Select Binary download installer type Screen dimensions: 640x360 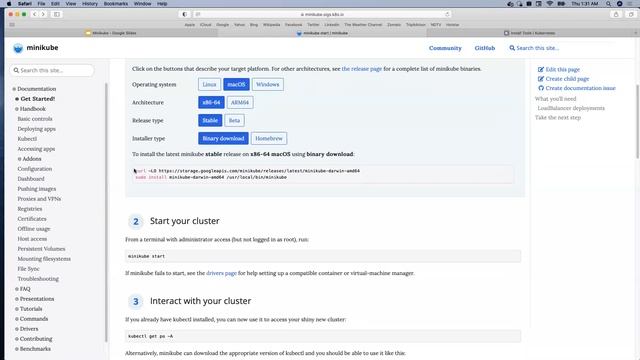tap(223, 138)
